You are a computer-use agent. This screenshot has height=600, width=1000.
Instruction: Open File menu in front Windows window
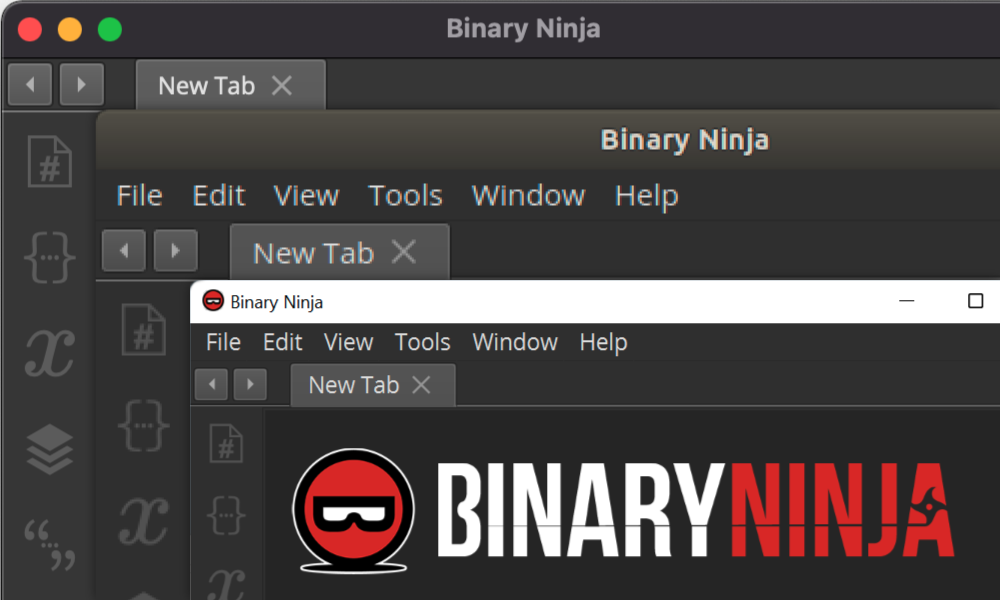223,342
